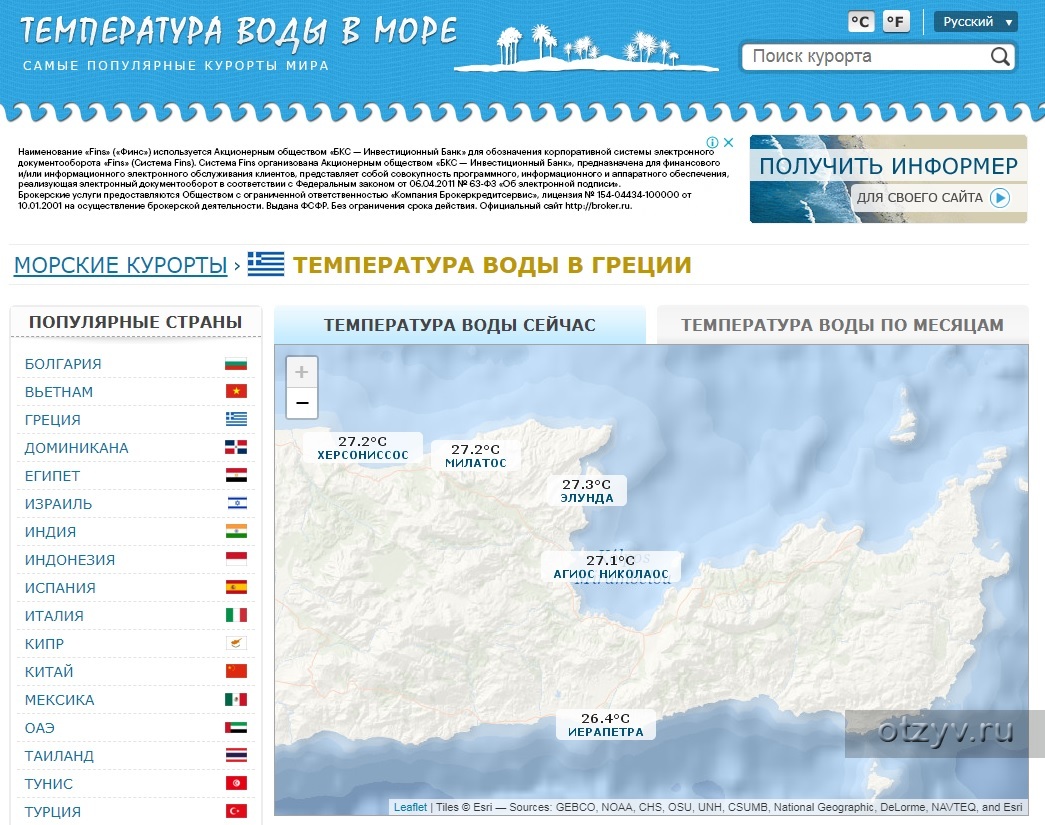Focus the 'Поиск курорта' search field
1045x825 pixels.
[x=865, y=57]
